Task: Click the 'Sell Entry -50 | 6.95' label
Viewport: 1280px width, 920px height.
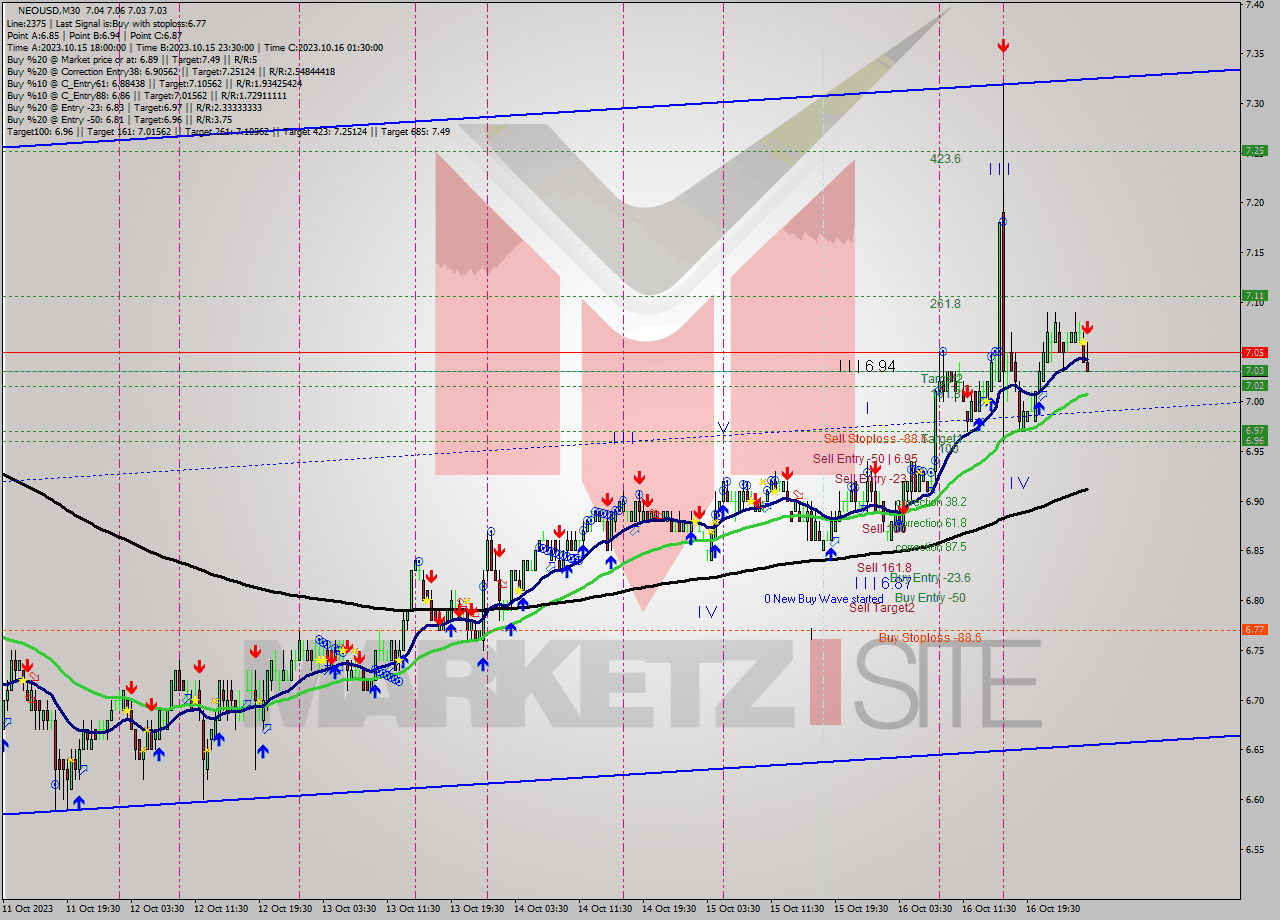Action: click(865, 458)
